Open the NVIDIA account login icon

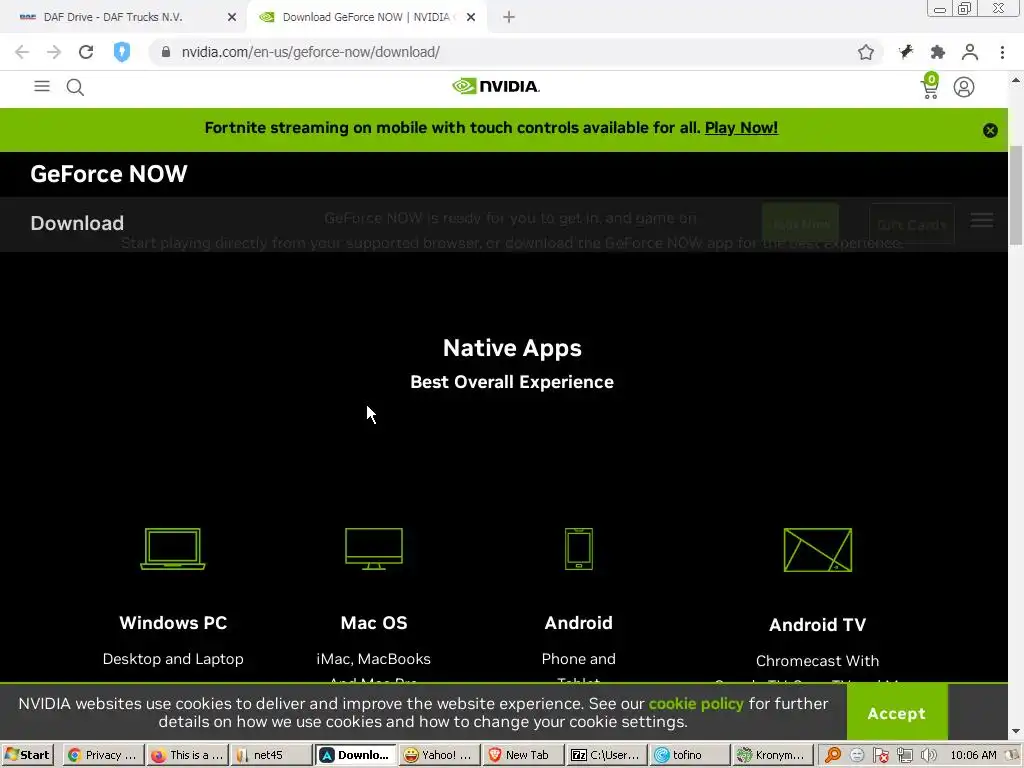pyautogui.click(x=964, y=87)
